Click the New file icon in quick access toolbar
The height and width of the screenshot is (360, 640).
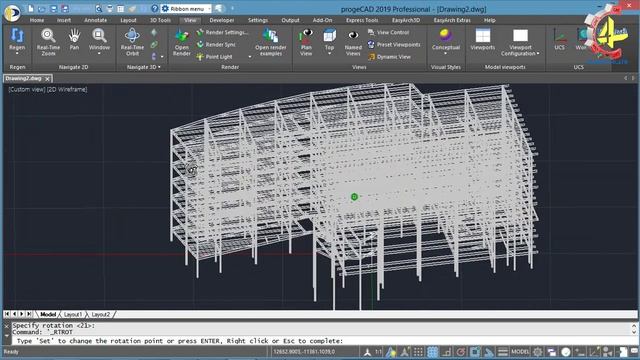pos(31,8)
